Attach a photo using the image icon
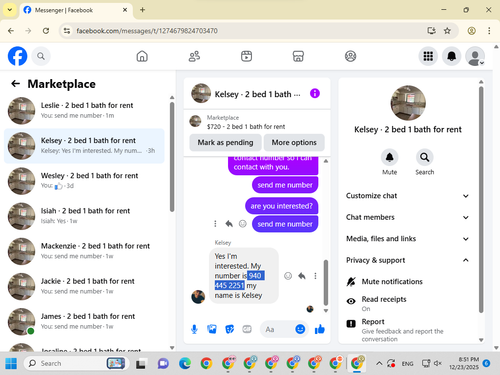 point(212,329)
